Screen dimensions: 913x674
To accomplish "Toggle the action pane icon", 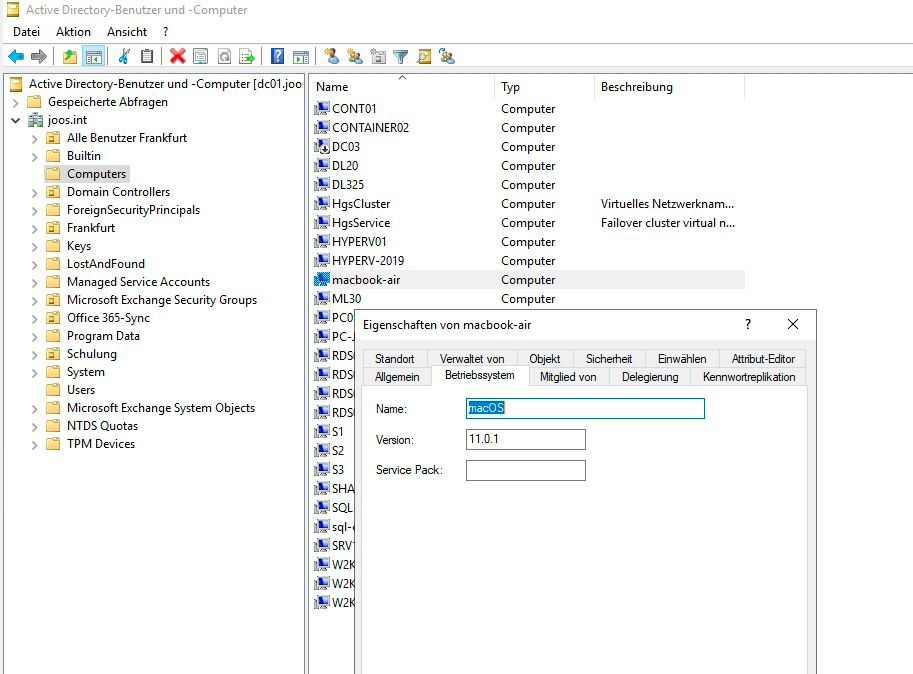I will [x=301, y=56].
